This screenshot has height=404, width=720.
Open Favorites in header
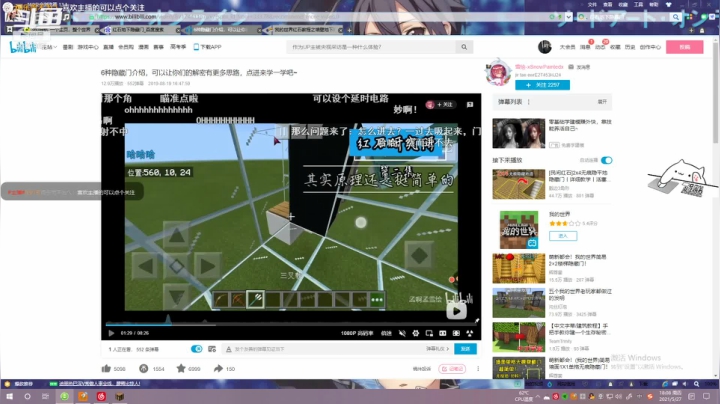tap(615, 47)
